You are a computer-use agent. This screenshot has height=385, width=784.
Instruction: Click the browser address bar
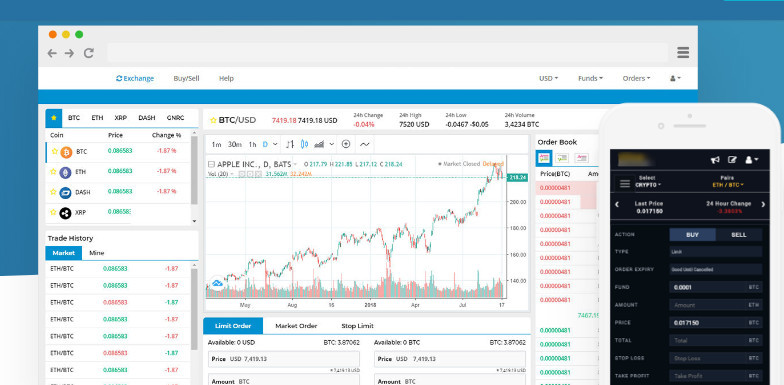[x=388, y=52]
